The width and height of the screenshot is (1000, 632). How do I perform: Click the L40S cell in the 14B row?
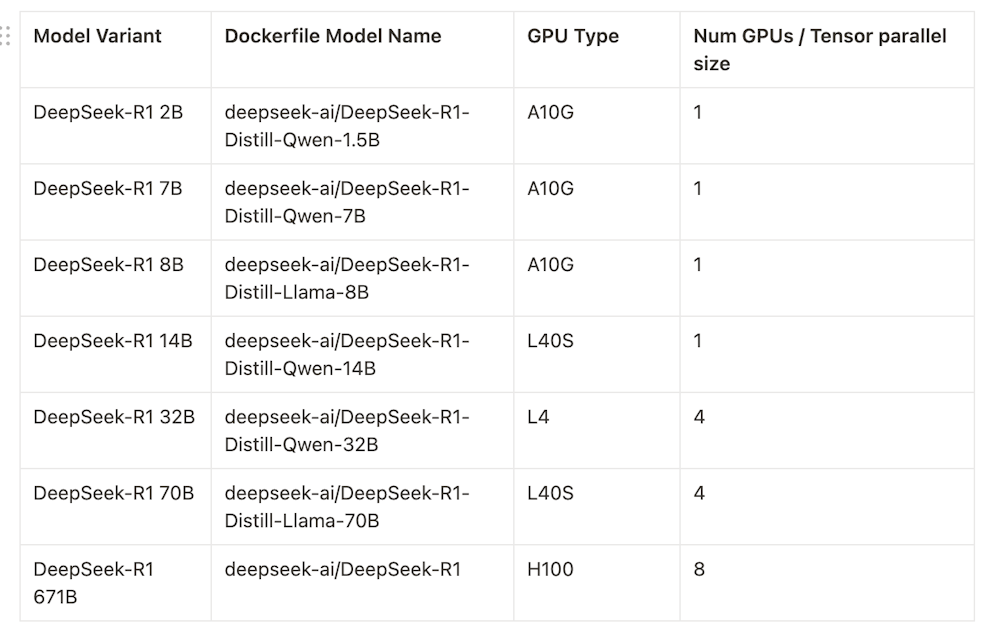pos(597,355)
